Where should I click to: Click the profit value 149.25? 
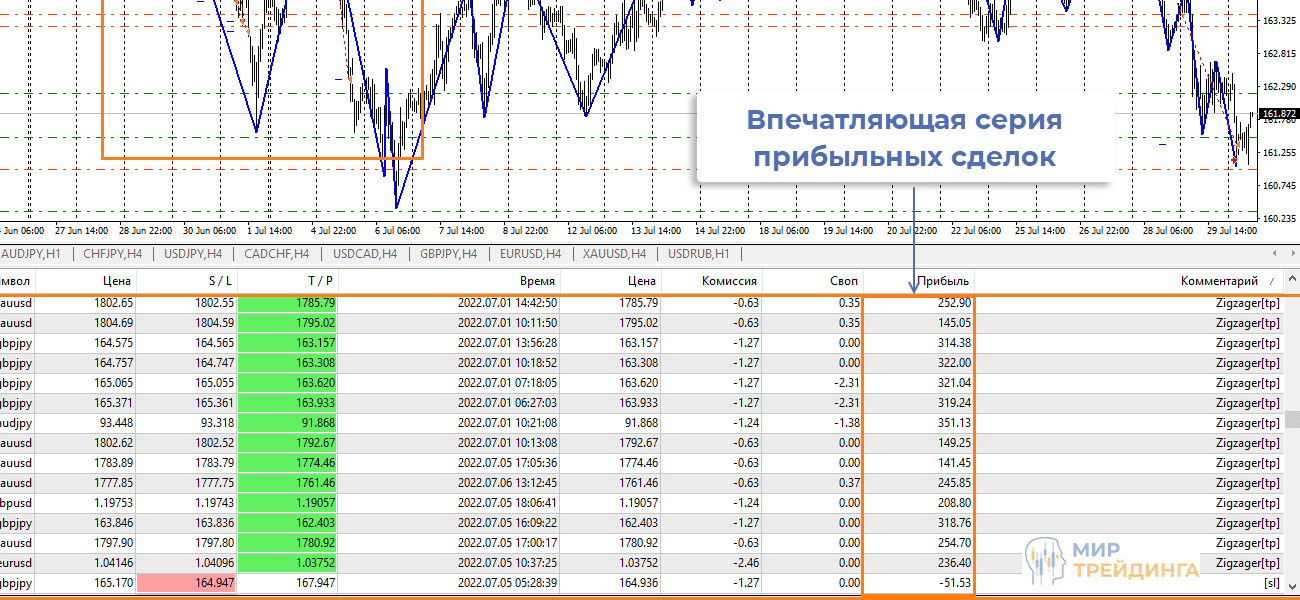click(953, 443)
